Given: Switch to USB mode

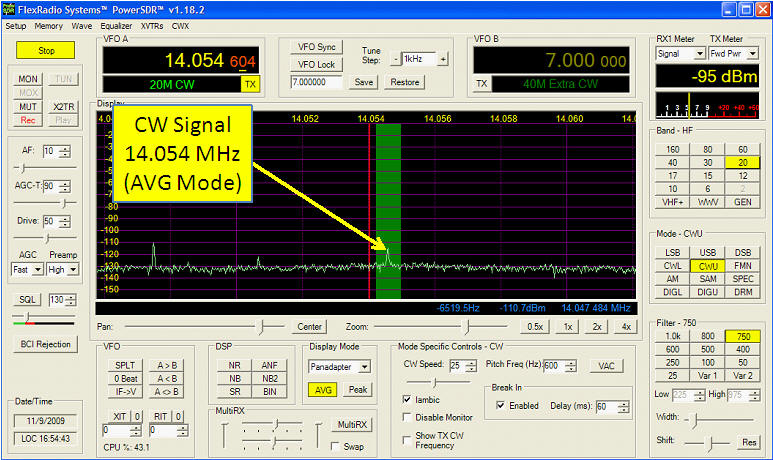Looking at the screenshot, I should click(x=707, y=252).
